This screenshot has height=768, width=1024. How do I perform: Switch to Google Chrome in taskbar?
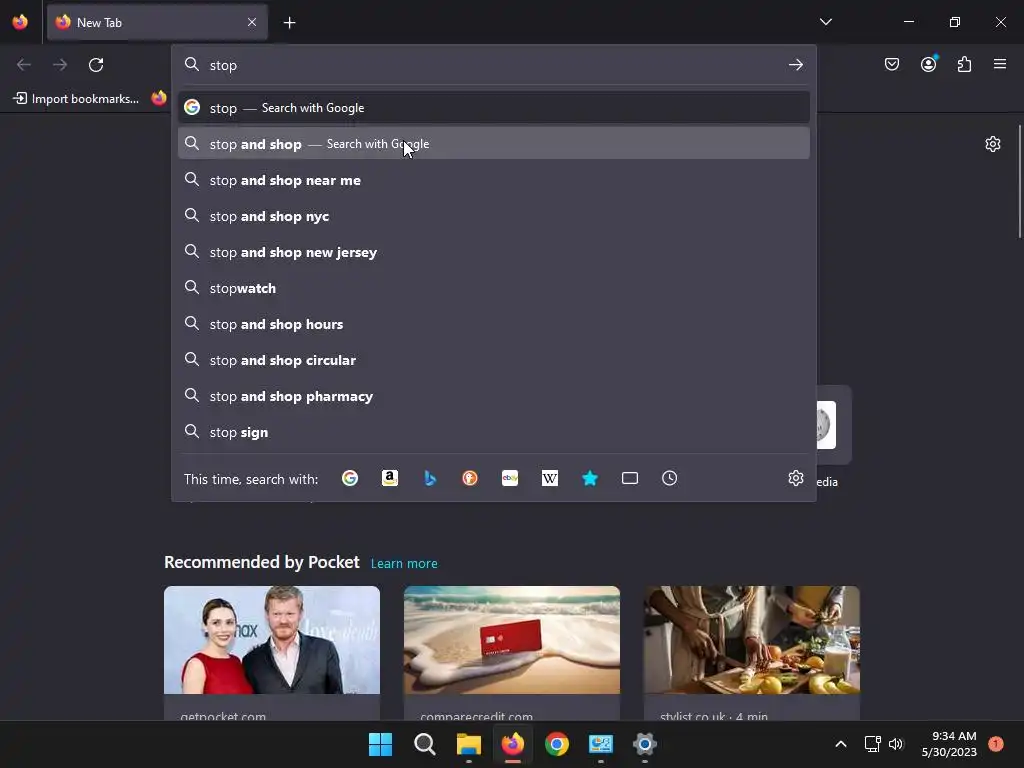click(x=556, y=744)
